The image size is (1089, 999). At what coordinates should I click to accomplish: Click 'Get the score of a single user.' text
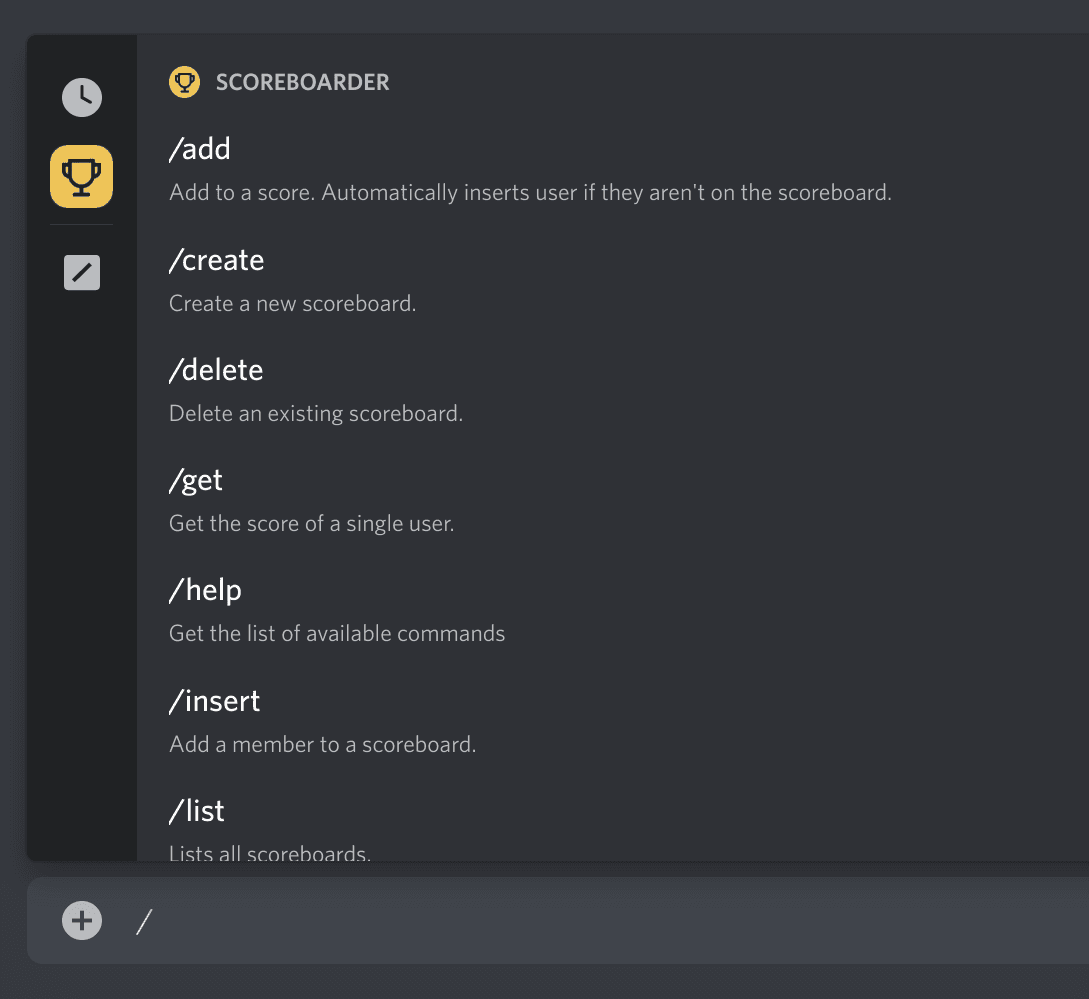(312, 523)
